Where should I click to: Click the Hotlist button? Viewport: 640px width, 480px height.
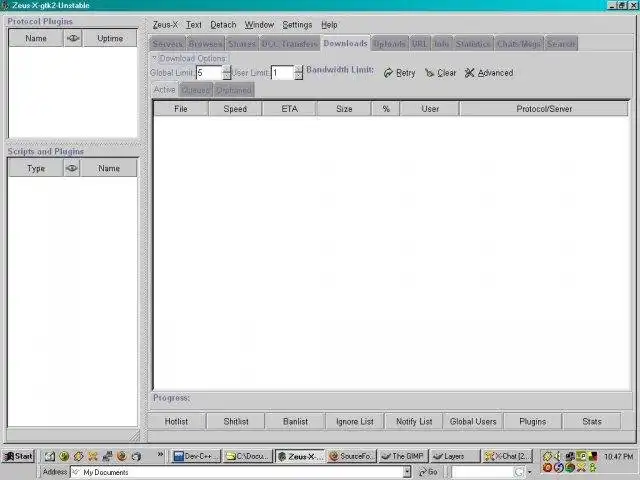pyautogui.click(x=176, y=421)
